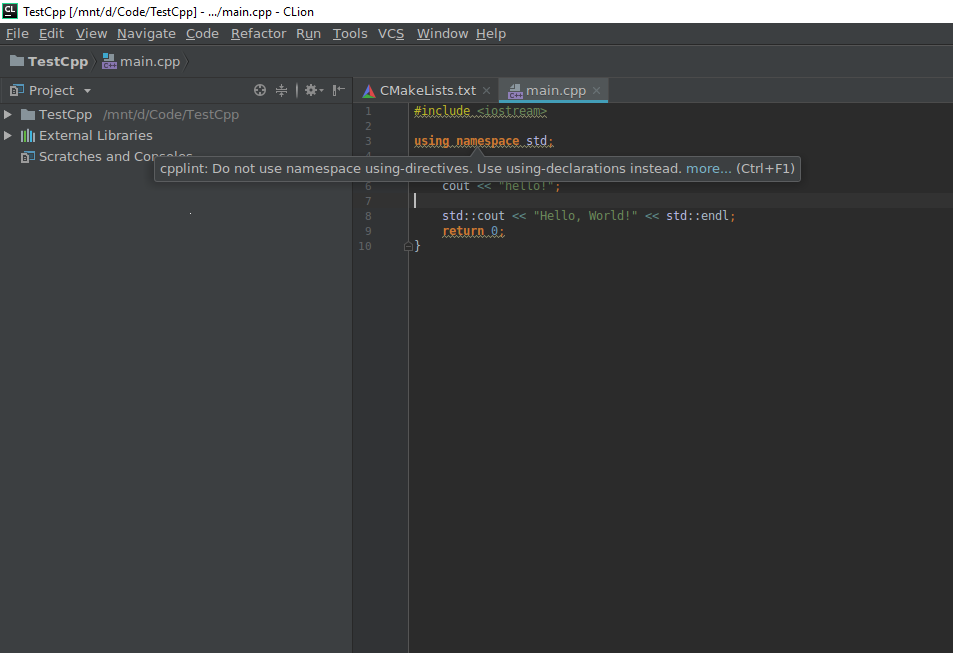
Task: Open the Project panel gear settings
Action: point(314,90)
